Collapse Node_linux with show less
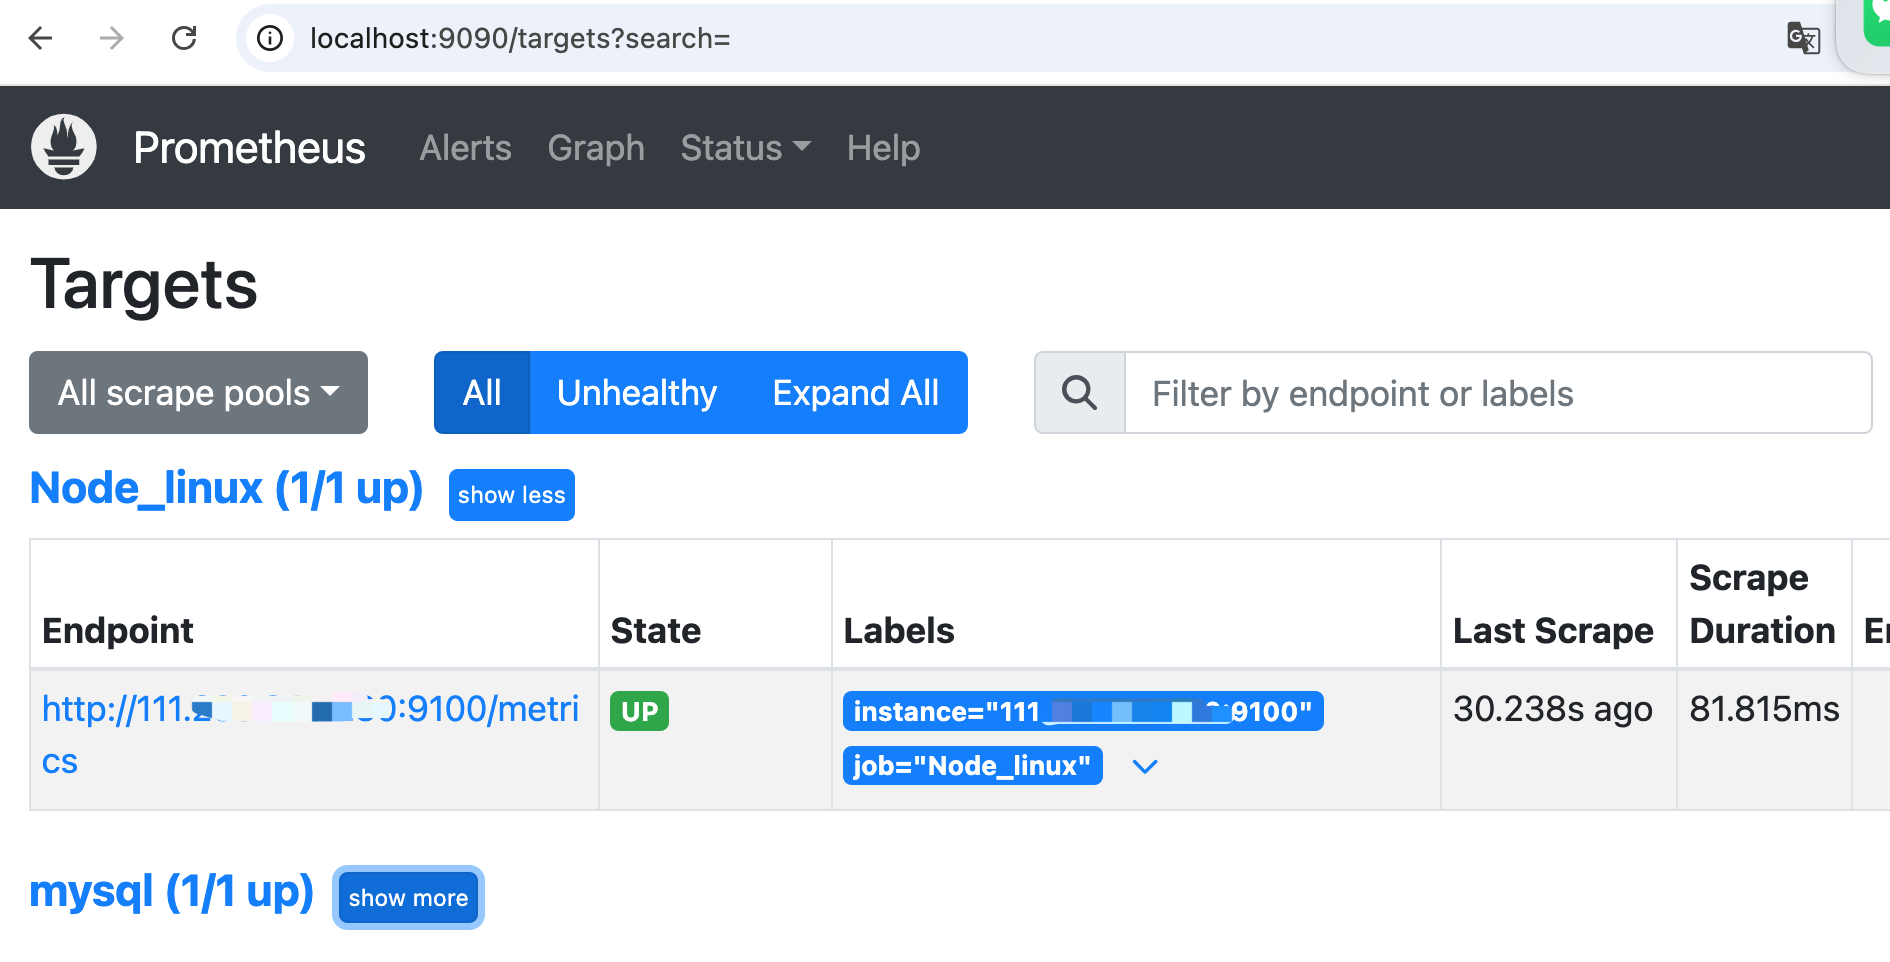Viewport: 1890px width, 962px height. pos(512,495)
